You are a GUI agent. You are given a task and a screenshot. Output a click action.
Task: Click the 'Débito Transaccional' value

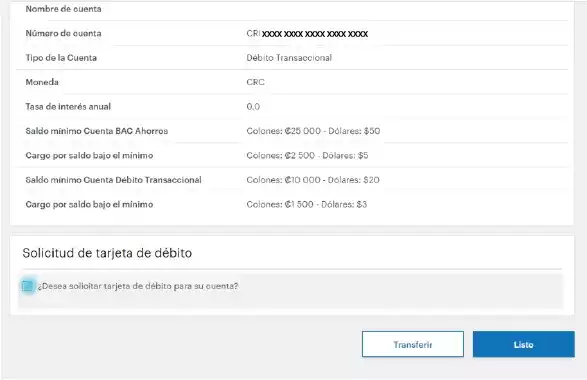pyautogui.click(x=289, y=58)
